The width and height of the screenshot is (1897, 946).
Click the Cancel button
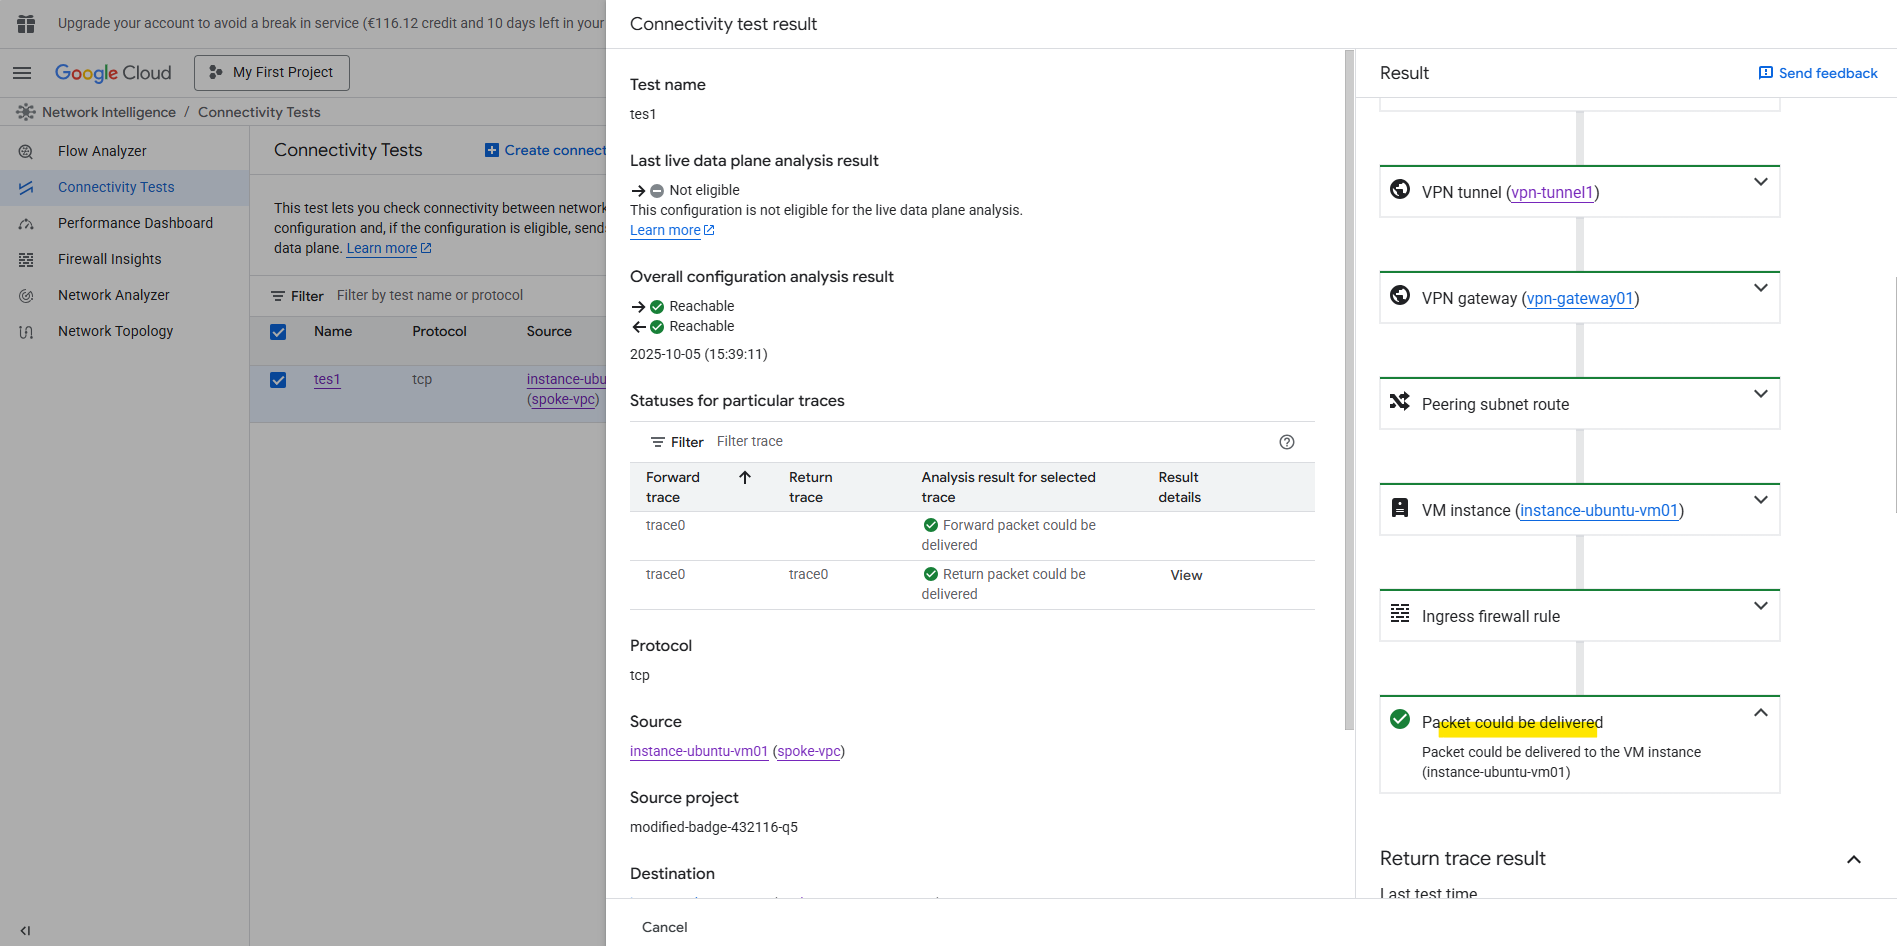(664, 927)
